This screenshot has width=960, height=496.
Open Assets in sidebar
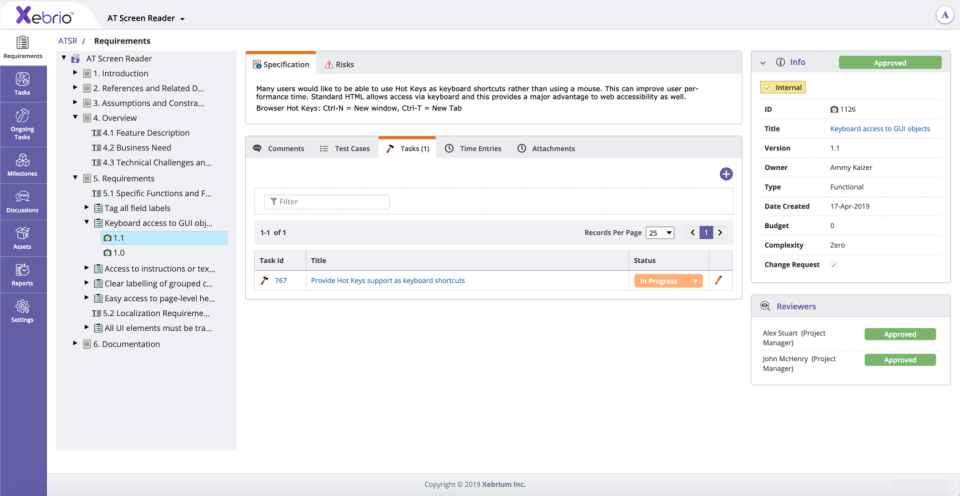[x=23, y=239]
